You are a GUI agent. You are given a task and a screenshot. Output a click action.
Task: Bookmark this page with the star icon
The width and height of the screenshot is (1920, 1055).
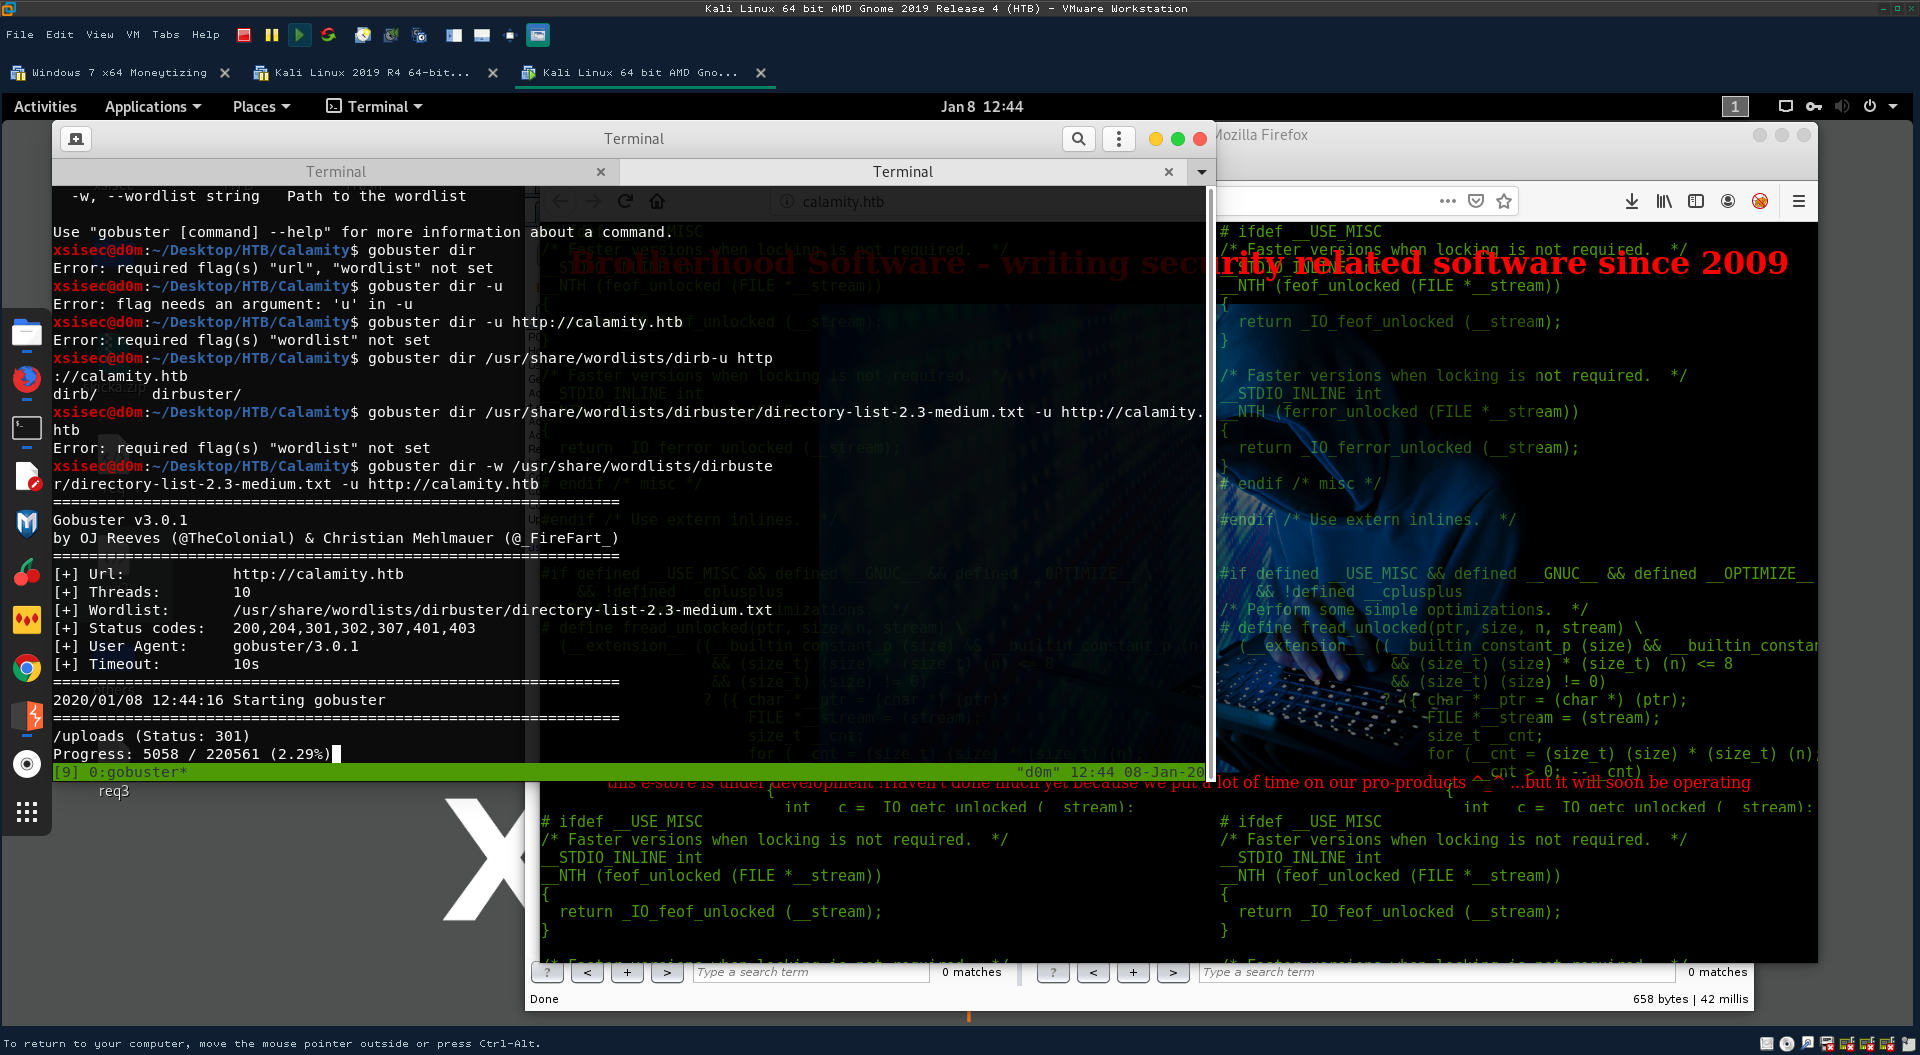click(x=1504, y=201)
